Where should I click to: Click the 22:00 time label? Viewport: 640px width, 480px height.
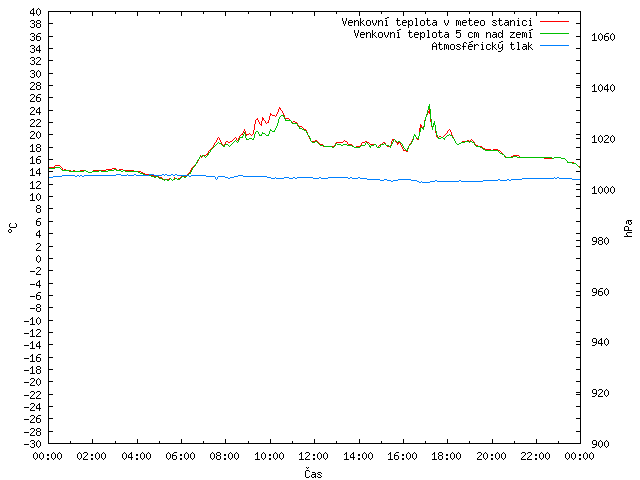(536, 456)
